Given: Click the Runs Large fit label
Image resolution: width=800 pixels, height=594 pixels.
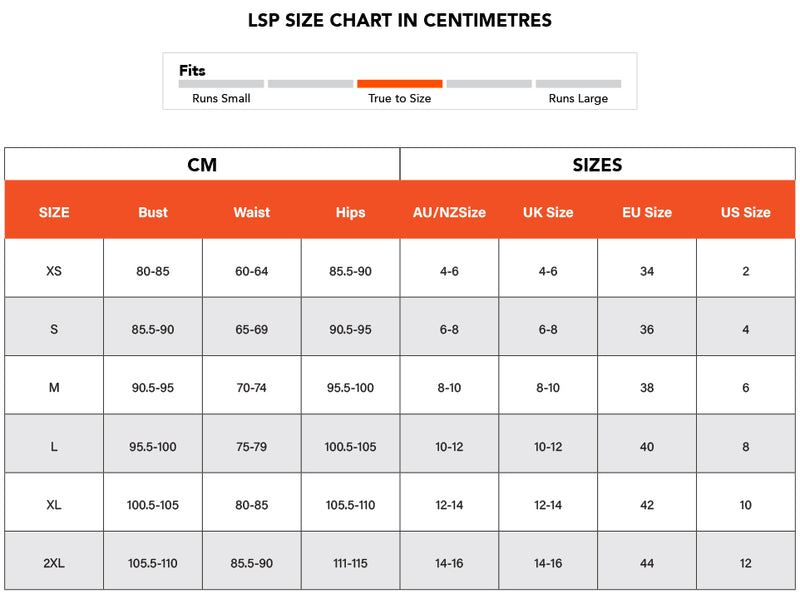Looking at the screenshot, I should [x=578, y=99].
